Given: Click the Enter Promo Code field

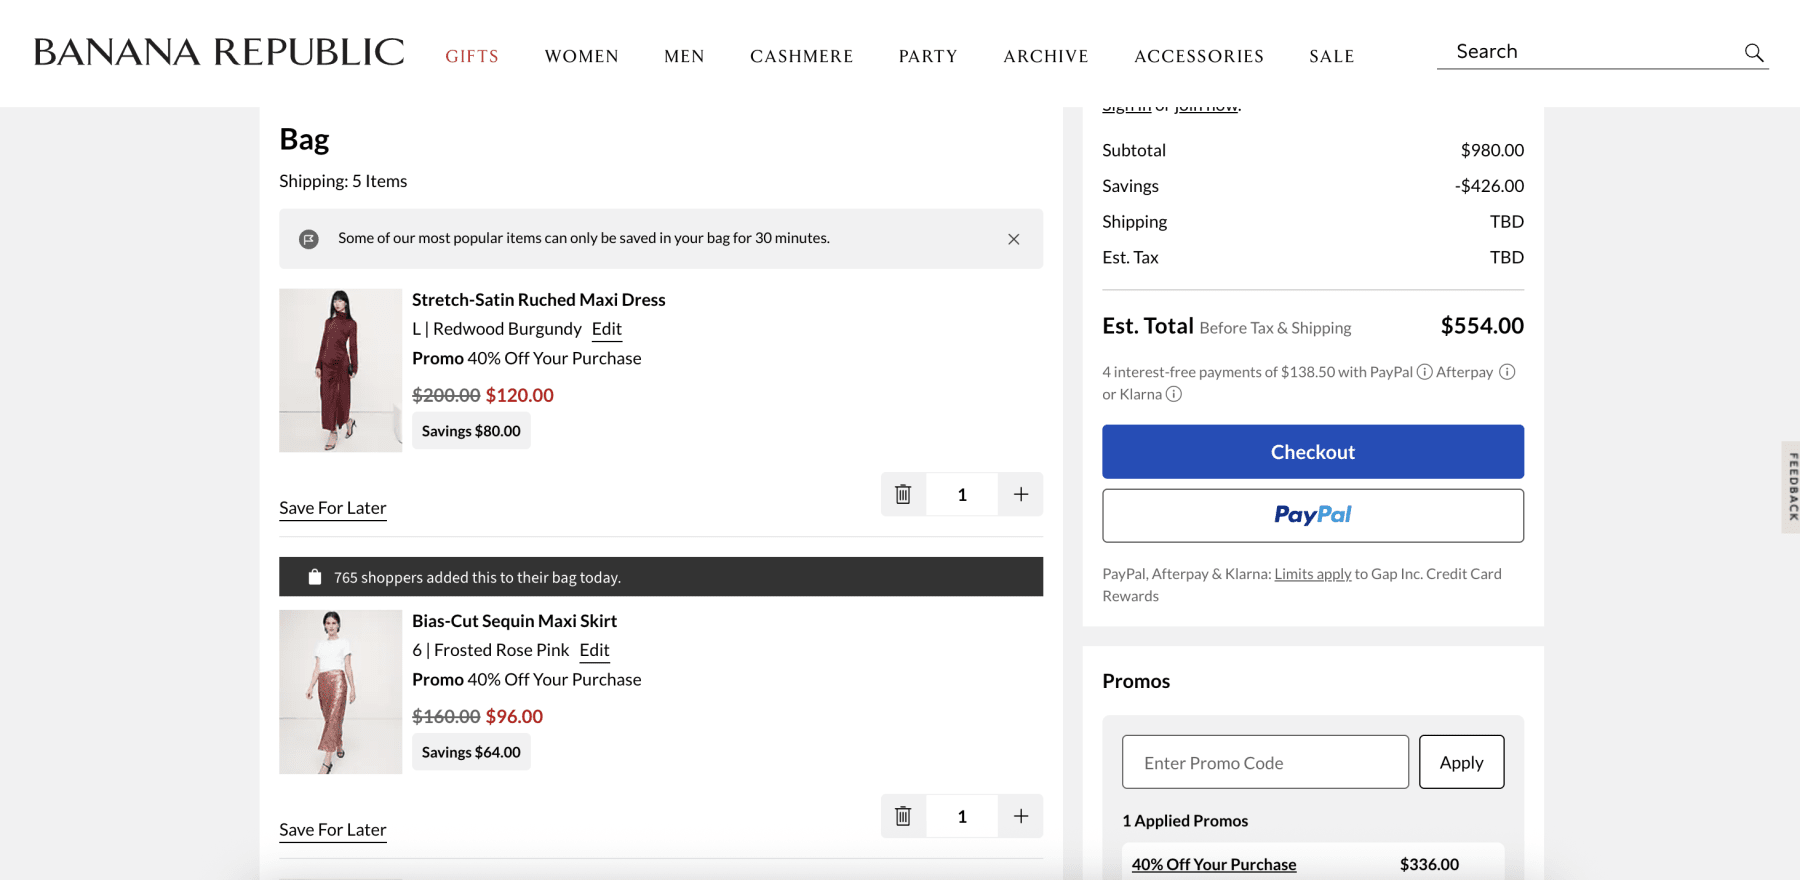Looking at the screenshot, I should tap(1265, 762).
